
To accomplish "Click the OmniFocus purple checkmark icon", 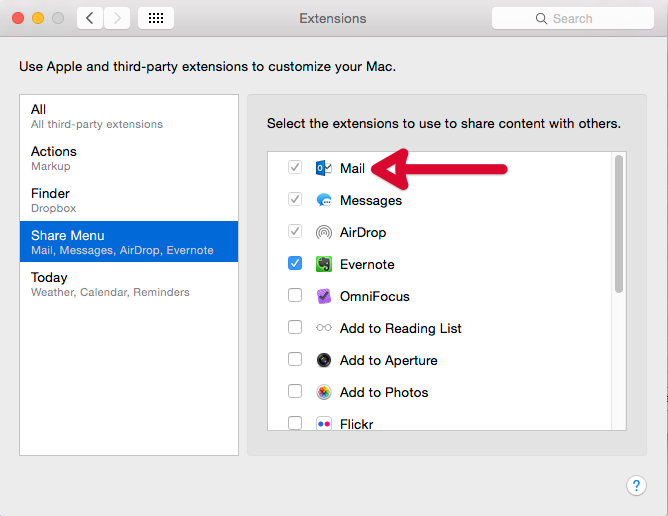I will tap(324, 296).
